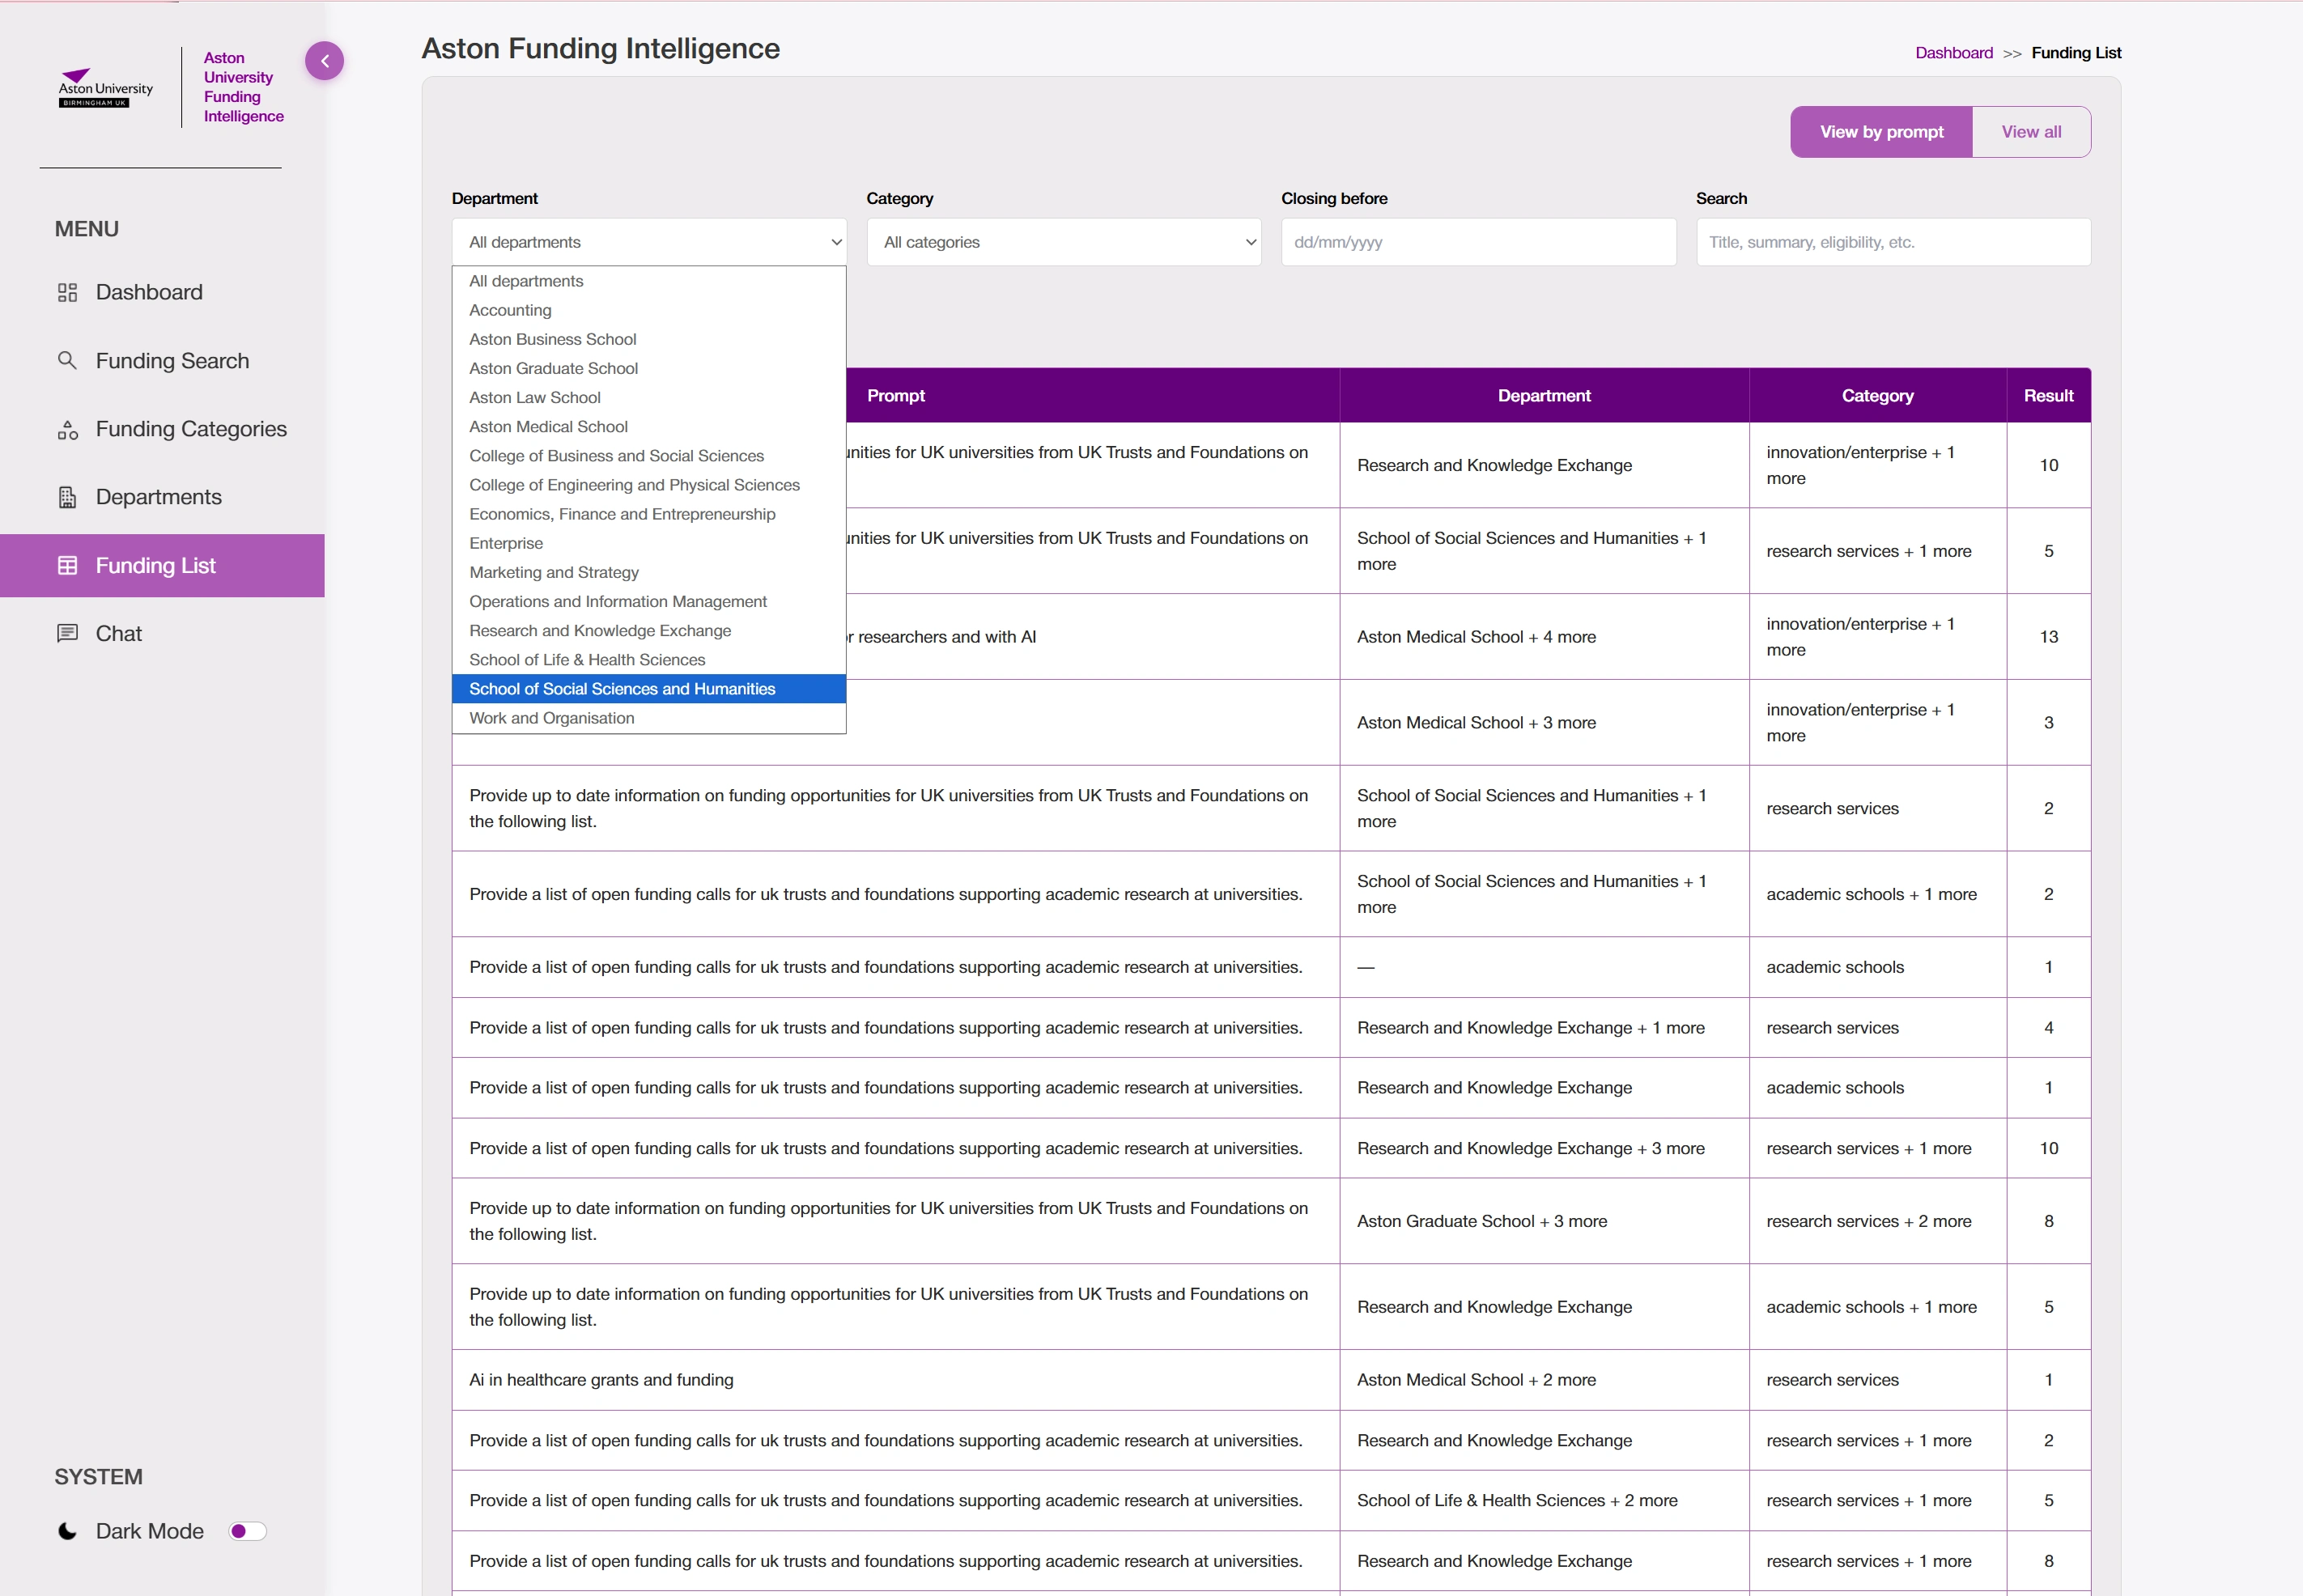The image size is (2303, 1596).
Task: Click the Aston University logo
Action: (106, 88)
